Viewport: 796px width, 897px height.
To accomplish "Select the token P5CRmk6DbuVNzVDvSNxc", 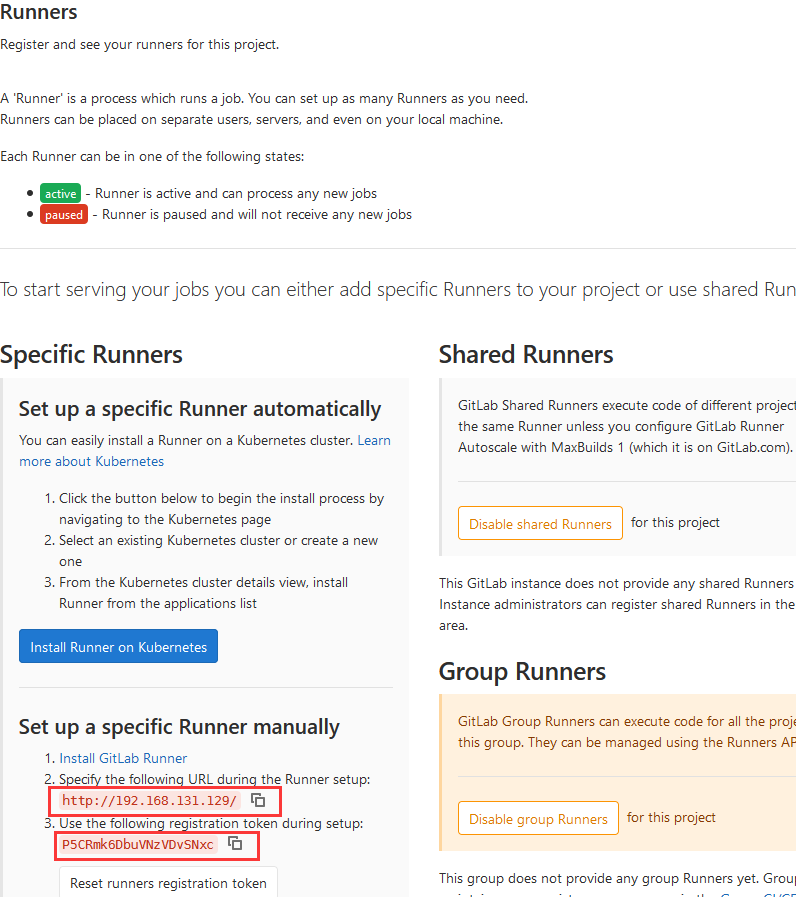I will pyautogui.click(x=138, y=844).
